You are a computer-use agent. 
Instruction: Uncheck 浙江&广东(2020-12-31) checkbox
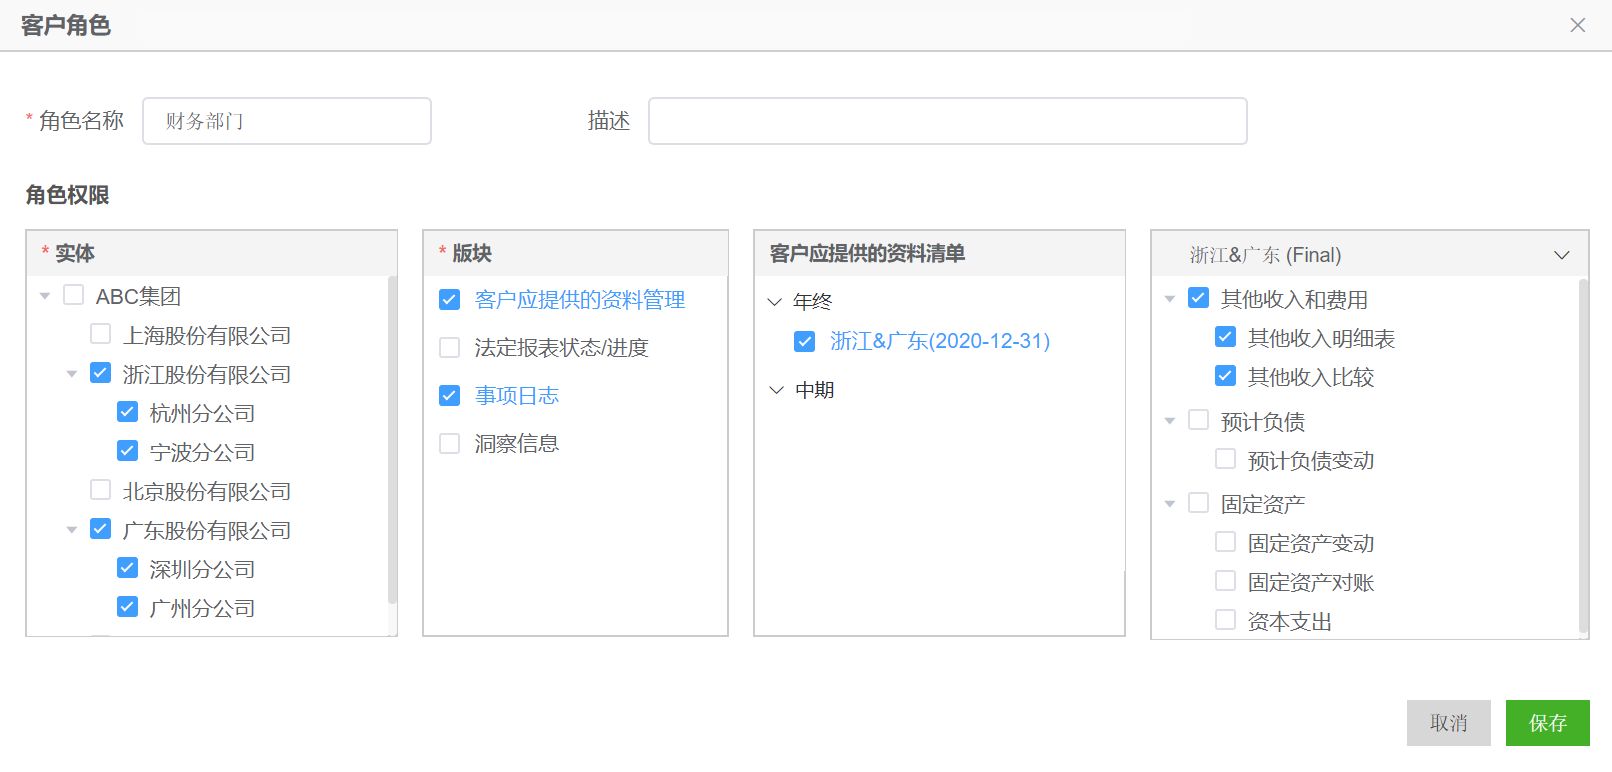[x=805, y=342]
